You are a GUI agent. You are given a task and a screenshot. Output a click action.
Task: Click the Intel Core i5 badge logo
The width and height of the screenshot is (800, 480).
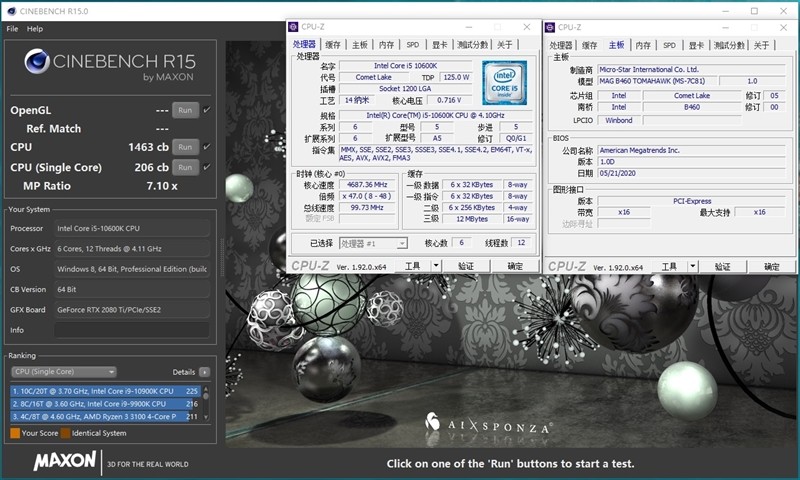504,83
